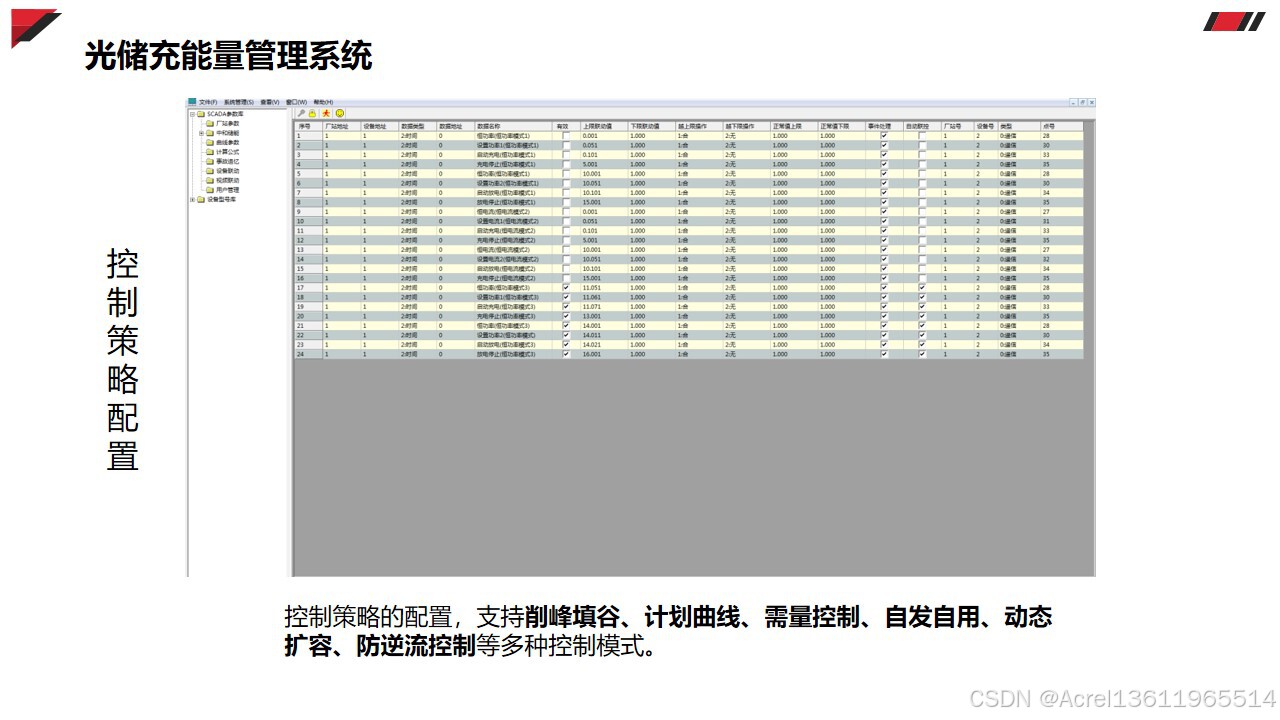This screenshot has width=1280, height=720.
Task: Click 数据类型 cell in row 10
Action: 418,221
